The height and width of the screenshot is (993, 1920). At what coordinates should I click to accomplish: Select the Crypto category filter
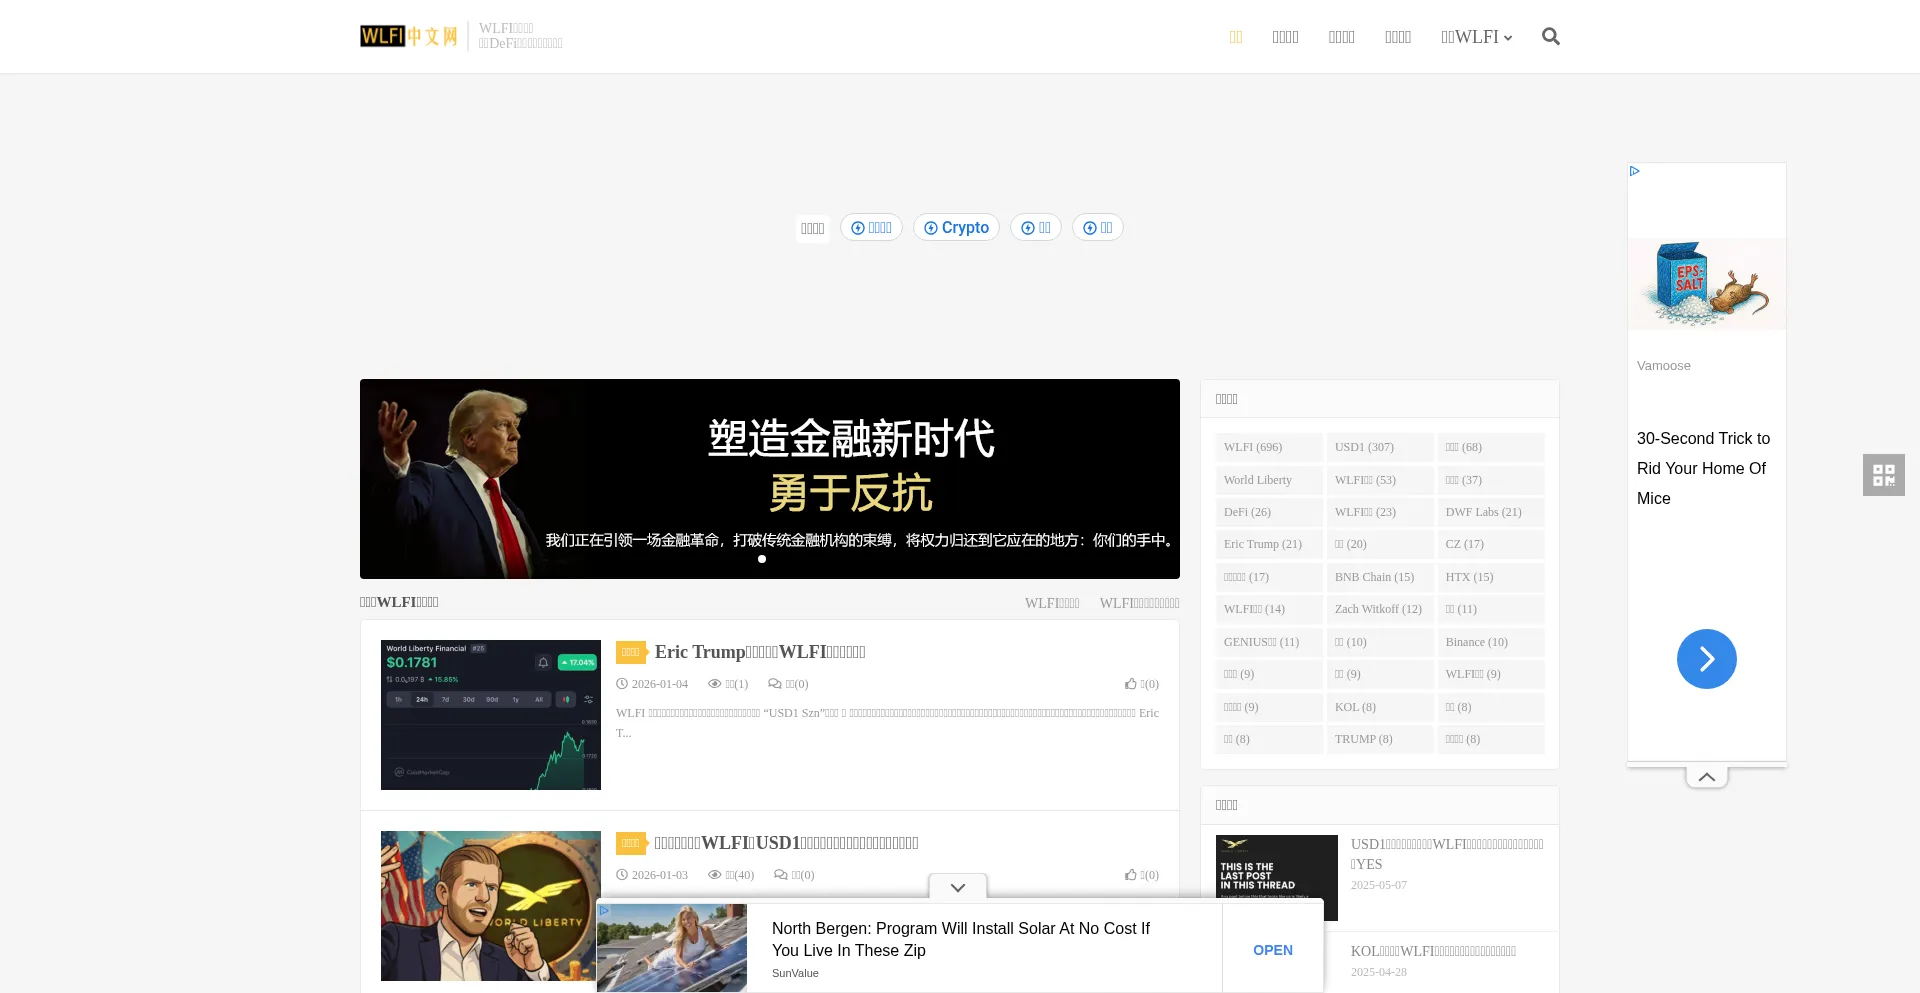[956, 227]
